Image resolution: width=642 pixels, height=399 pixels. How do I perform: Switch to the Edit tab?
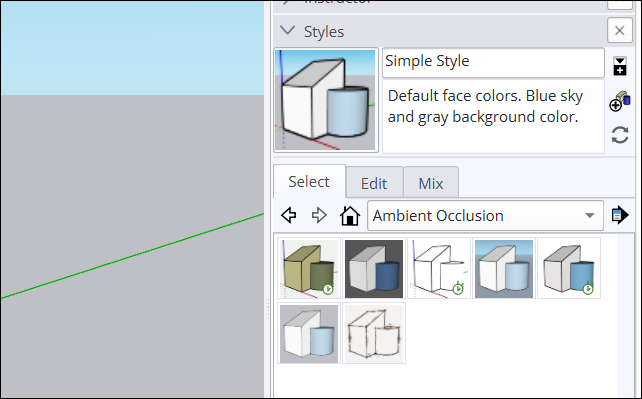pos(374,183)
